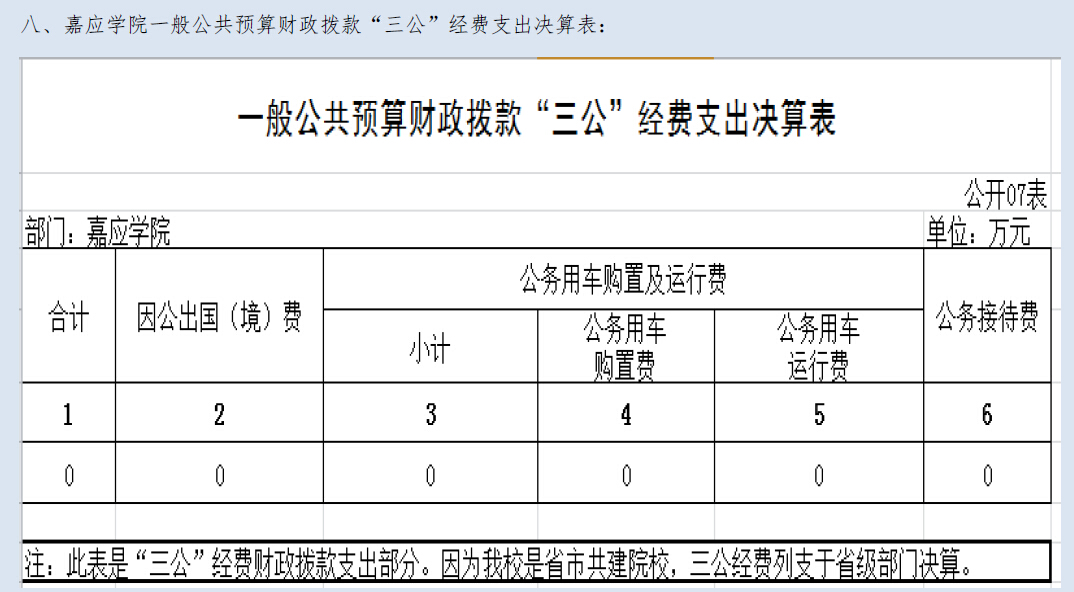
Task: Click the 部门：嘉应学院 text
Action: point(97,232)
